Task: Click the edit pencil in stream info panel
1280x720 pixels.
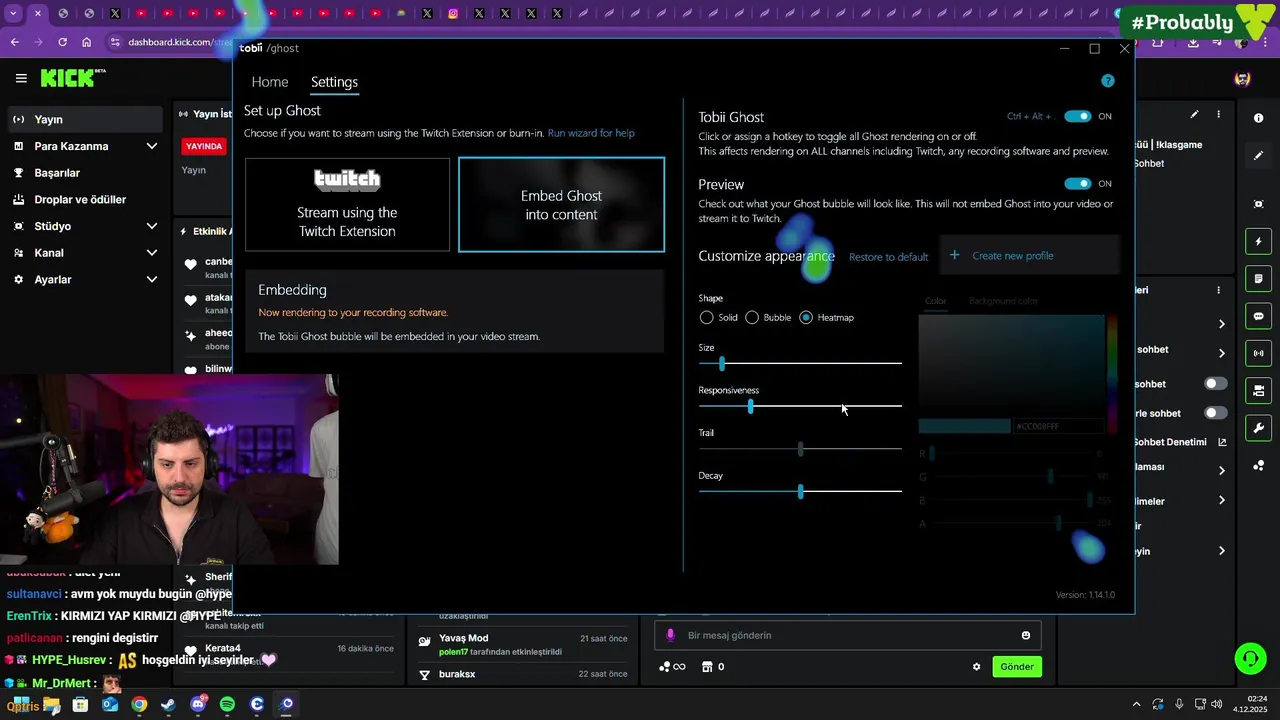Action: pos(1194,115)
